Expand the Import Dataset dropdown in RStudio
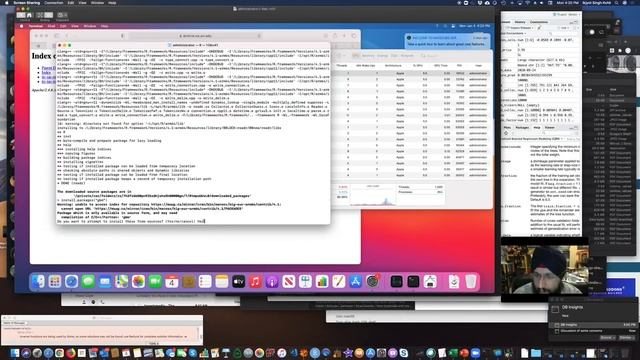Viewport: 640px width, 360px height. [520, 28]
